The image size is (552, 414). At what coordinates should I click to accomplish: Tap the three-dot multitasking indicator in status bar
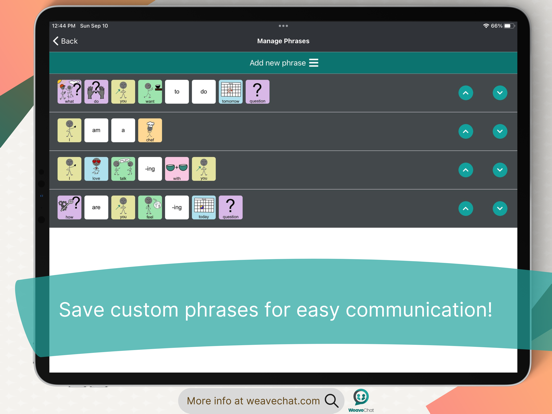[x=283, y=26]
